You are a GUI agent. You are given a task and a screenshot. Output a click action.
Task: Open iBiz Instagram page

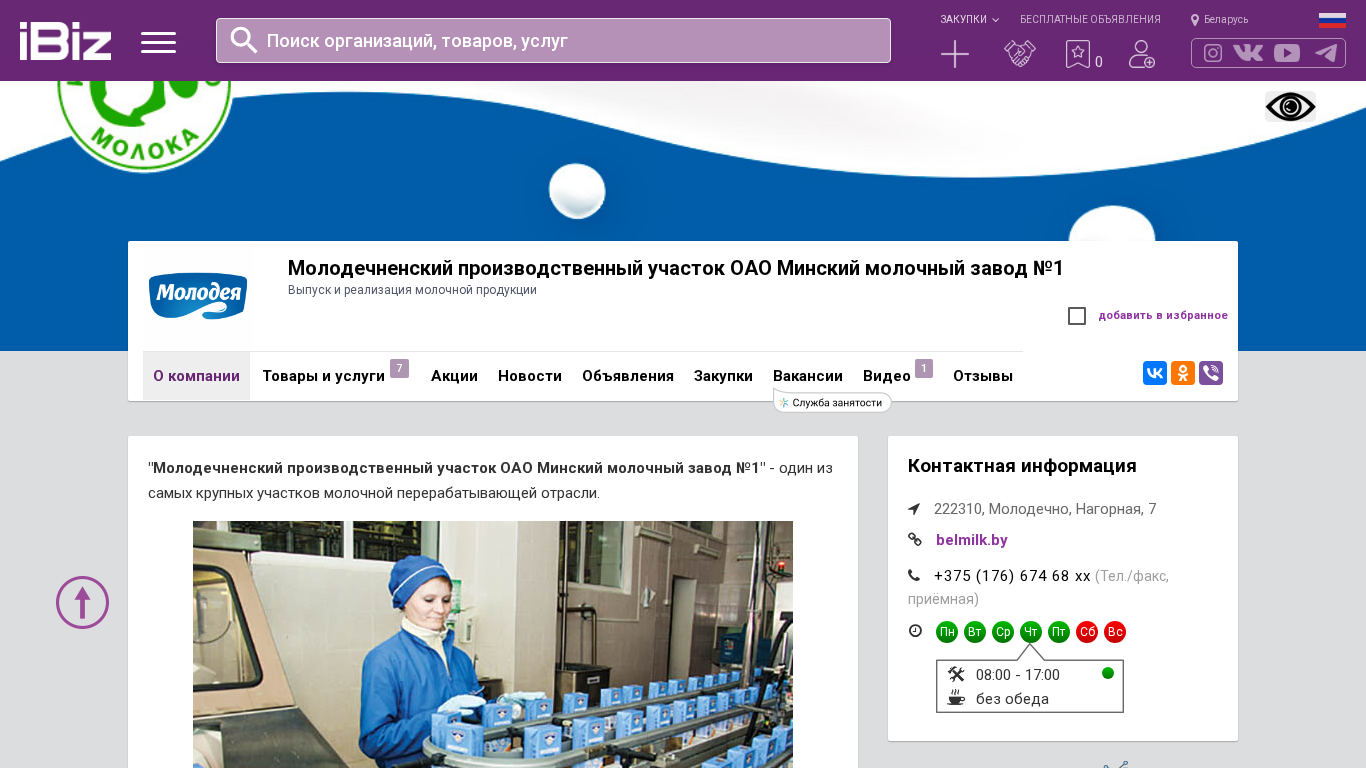point(1213,53)
